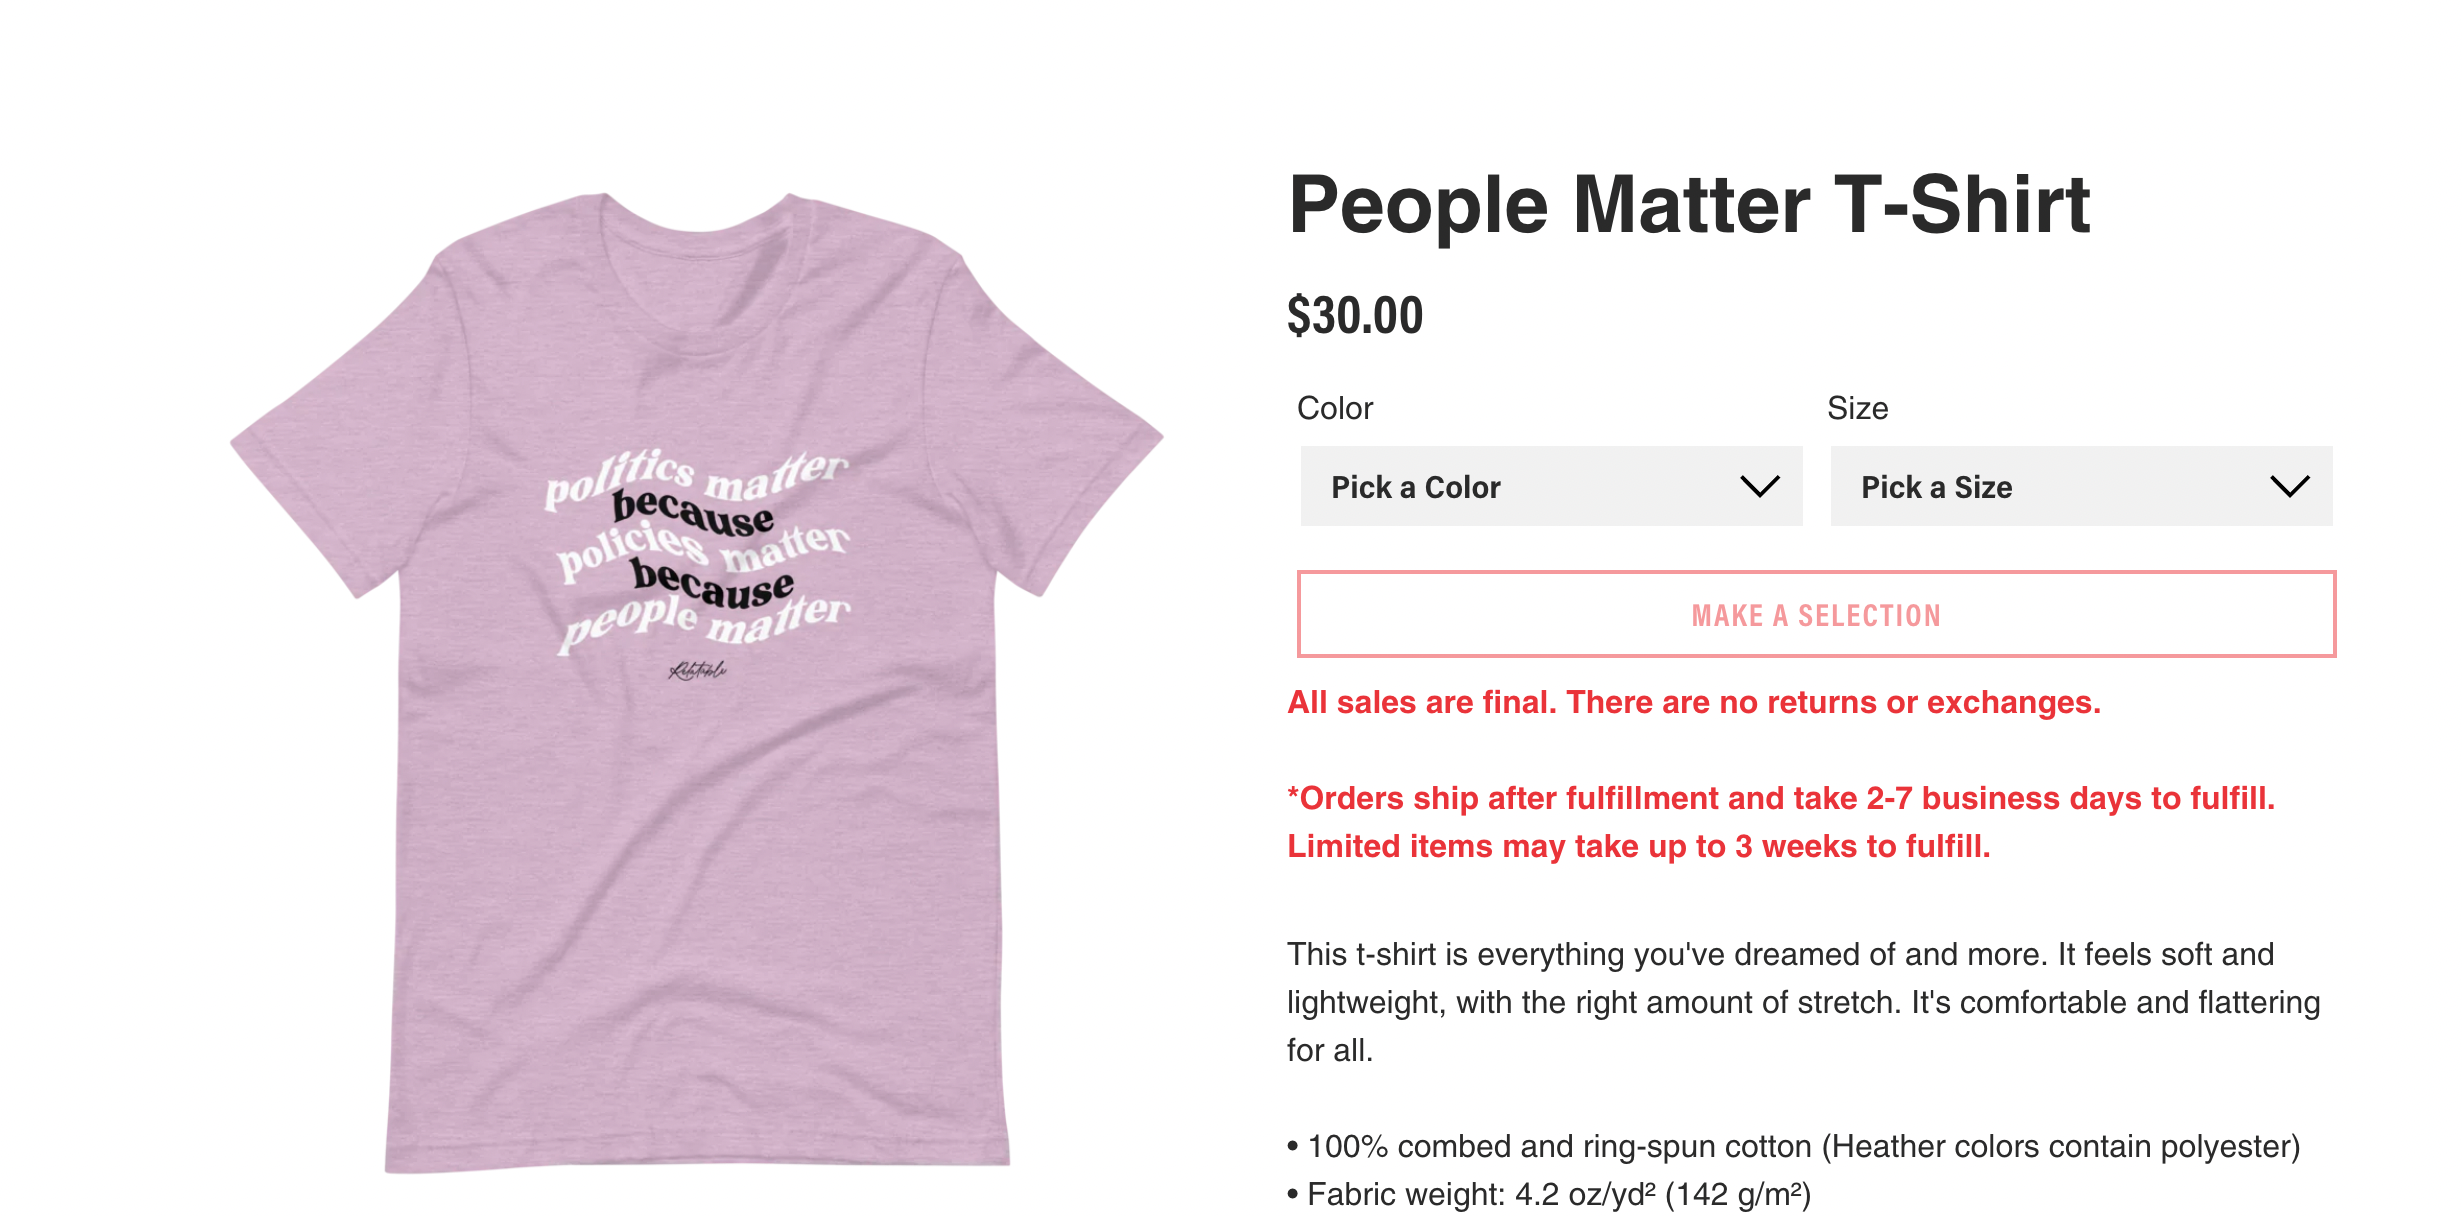Click the 'politics matter' graphic on shirt
Viewport: 2462px width, 1216px height.
[696, 478]
